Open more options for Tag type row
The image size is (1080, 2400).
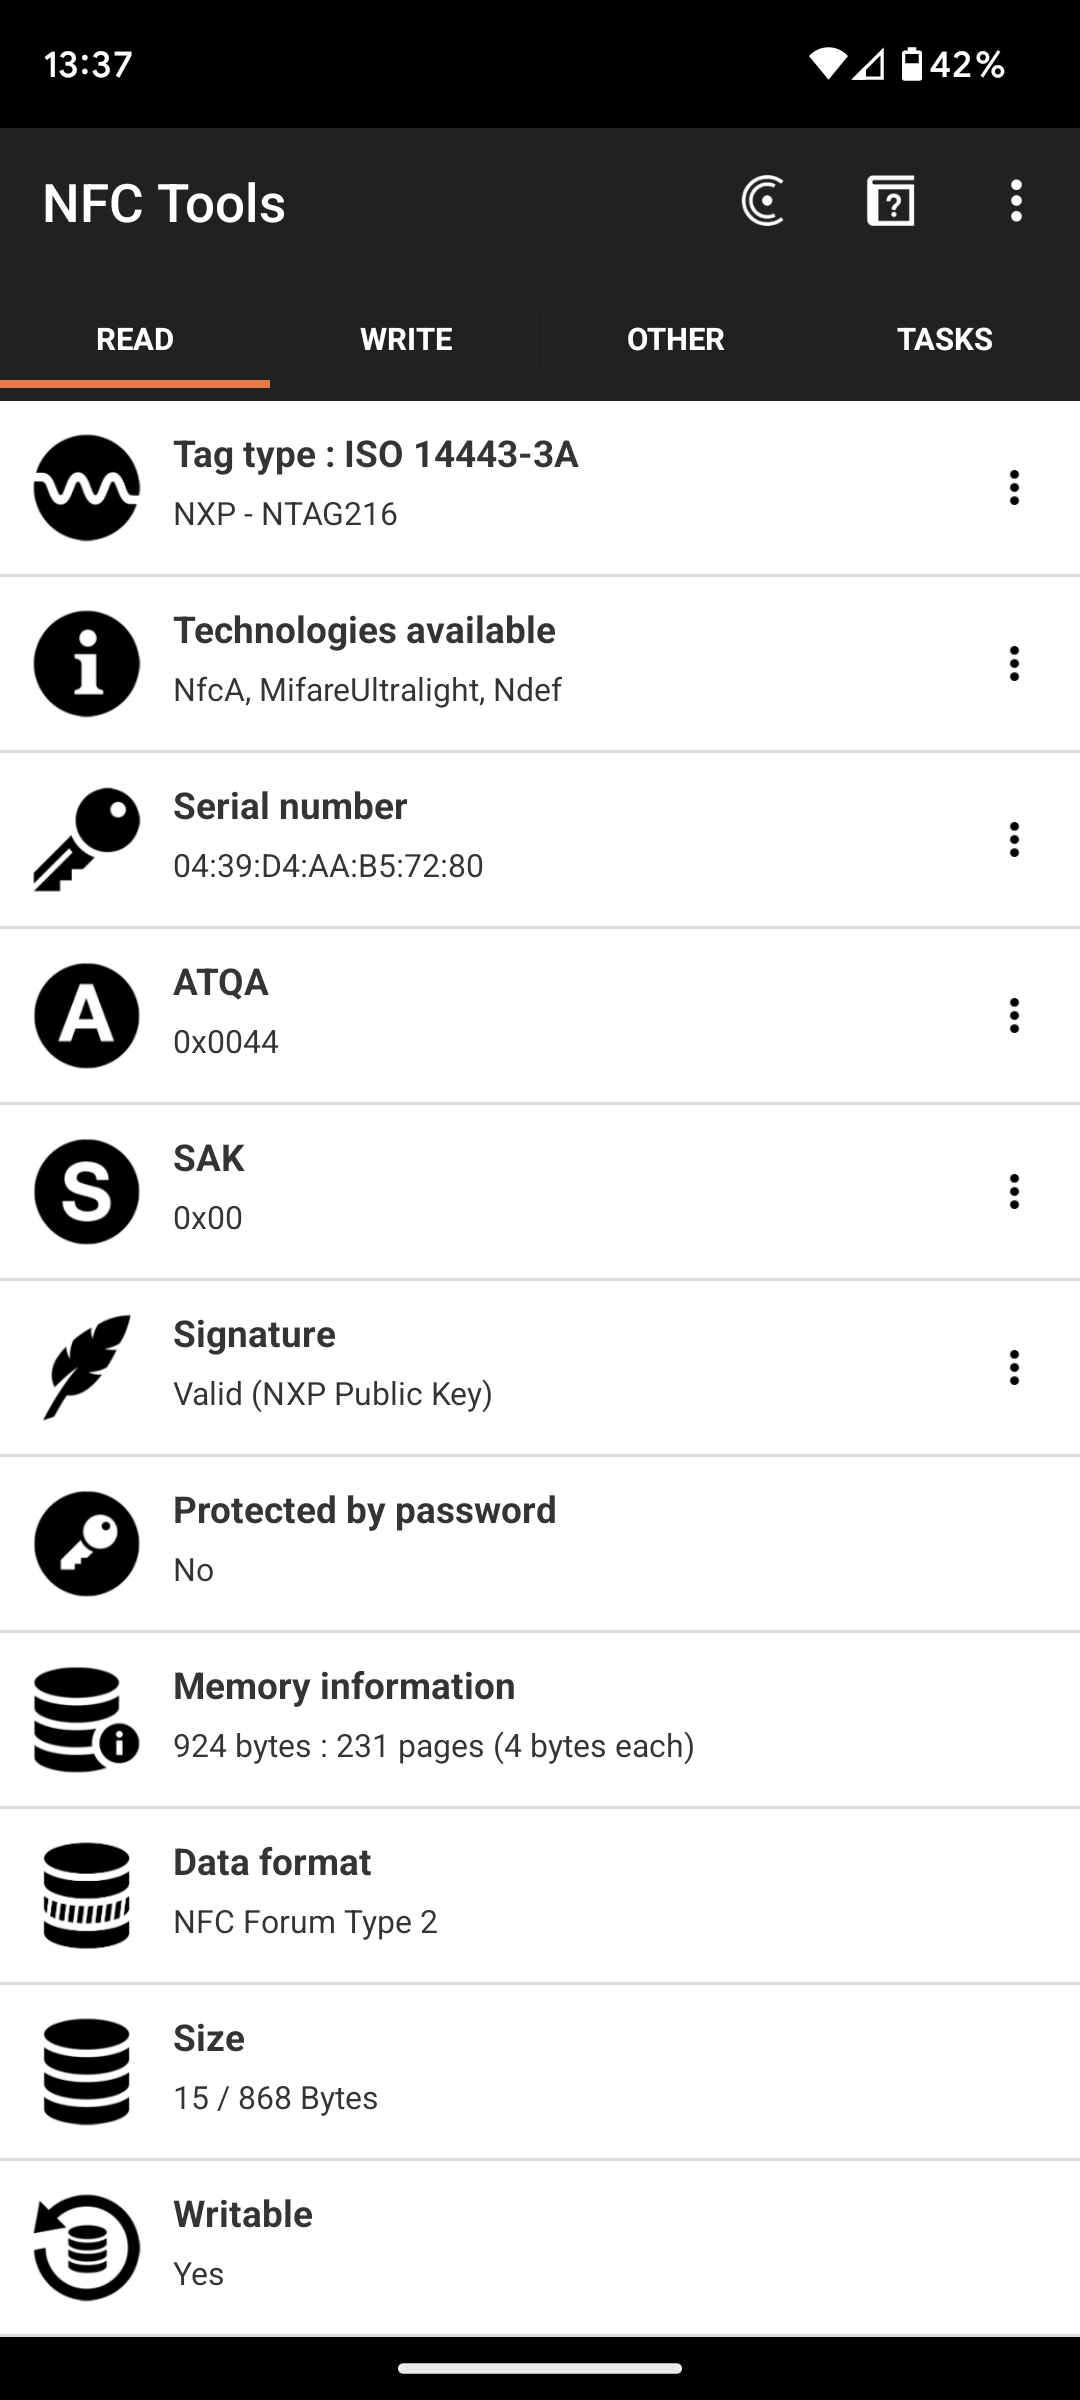click(1014, 488)
